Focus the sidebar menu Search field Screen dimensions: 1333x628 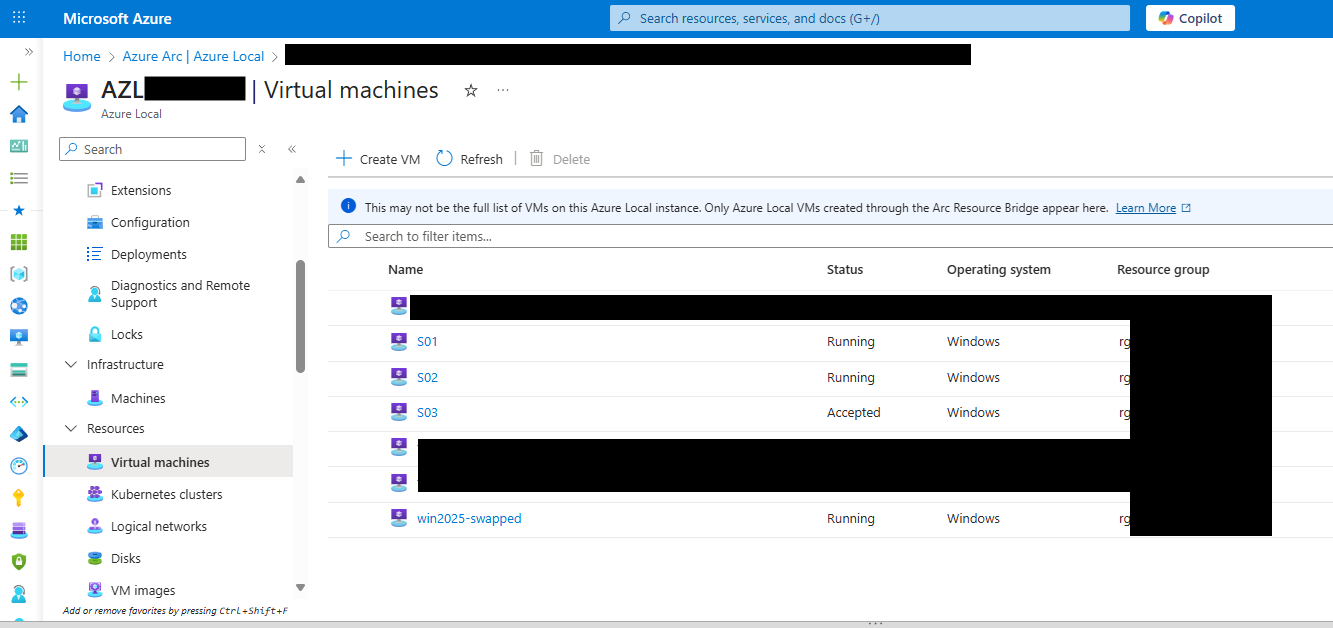(152, 149)
